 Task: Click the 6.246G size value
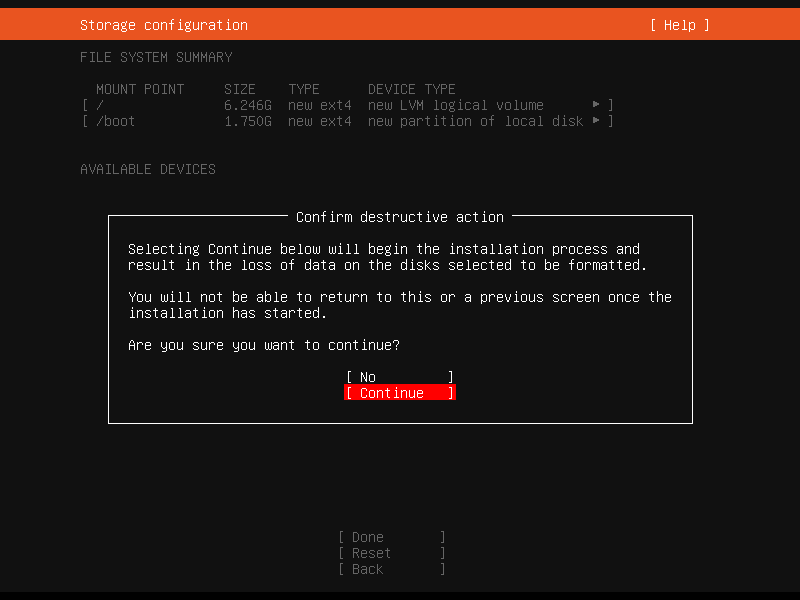pos(248,105)
